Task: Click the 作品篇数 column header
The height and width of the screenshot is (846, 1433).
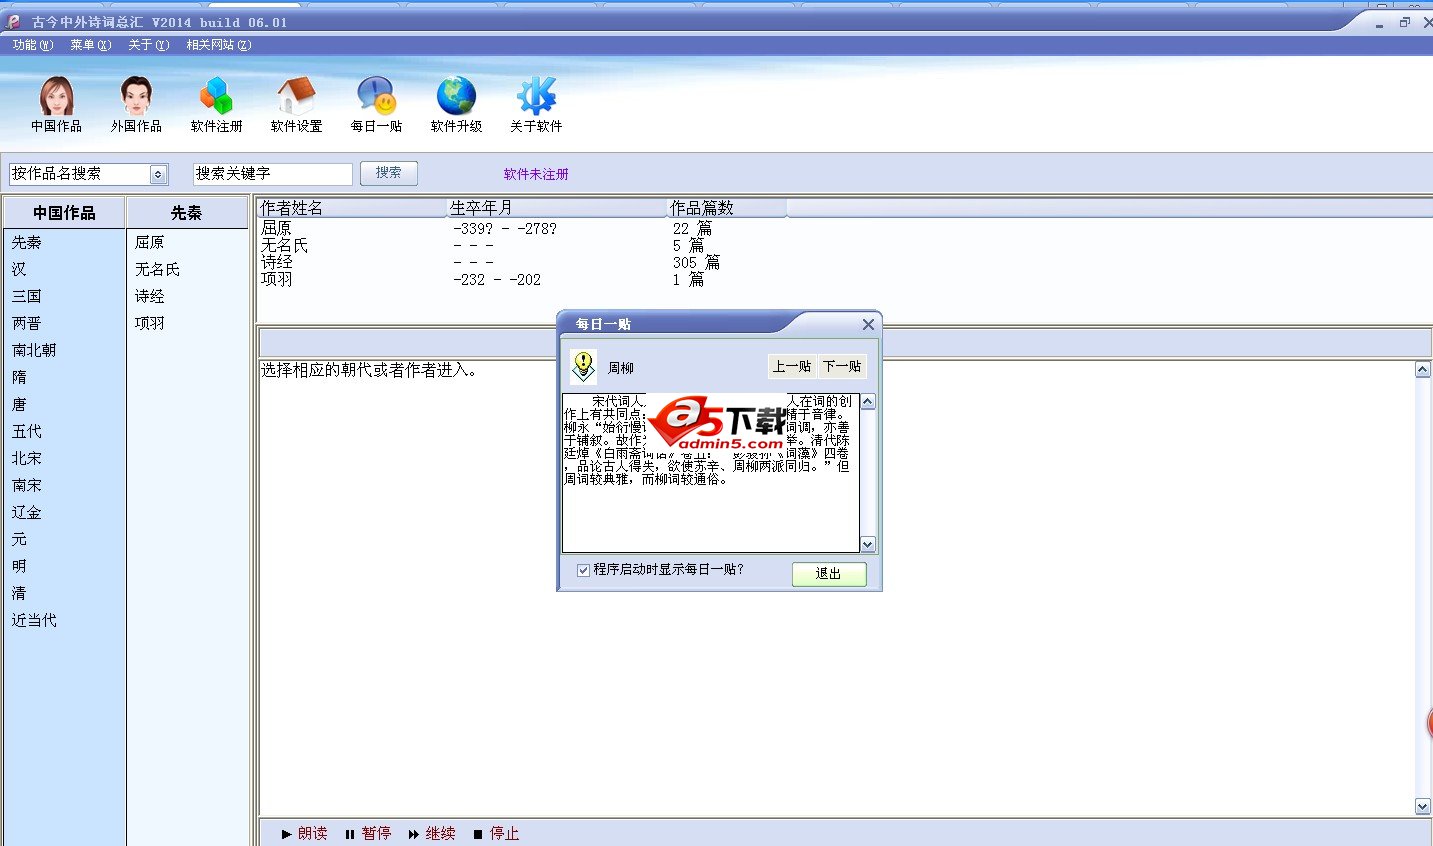Action: pyautogui.click(x=727, y=208)
